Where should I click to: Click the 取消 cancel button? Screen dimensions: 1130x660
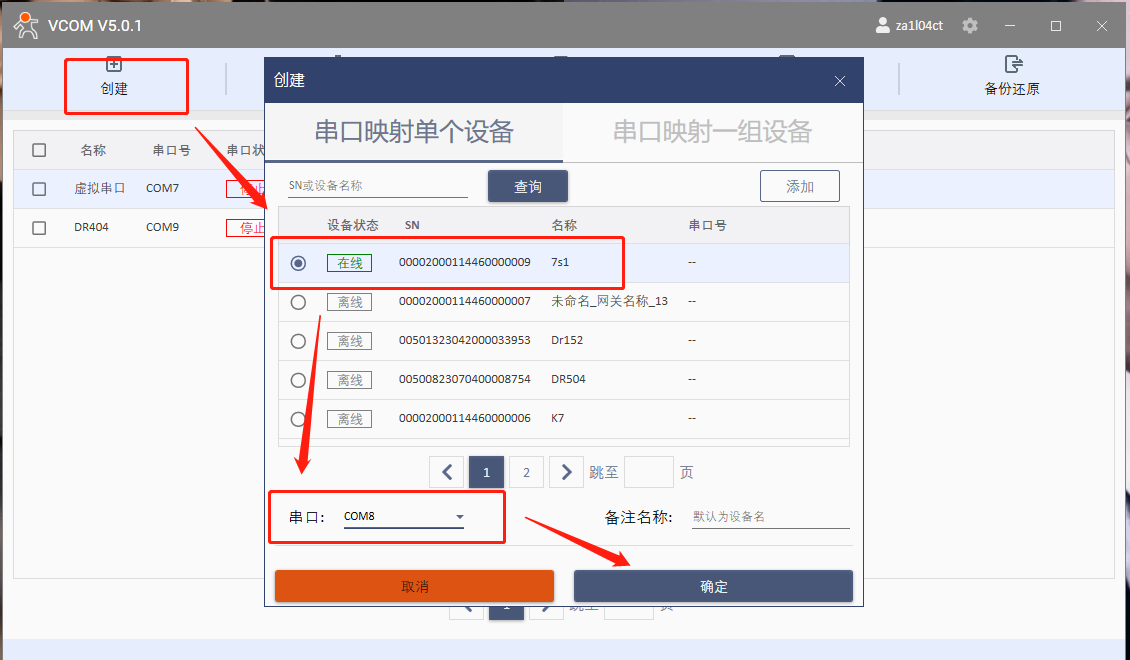[414, 587]
